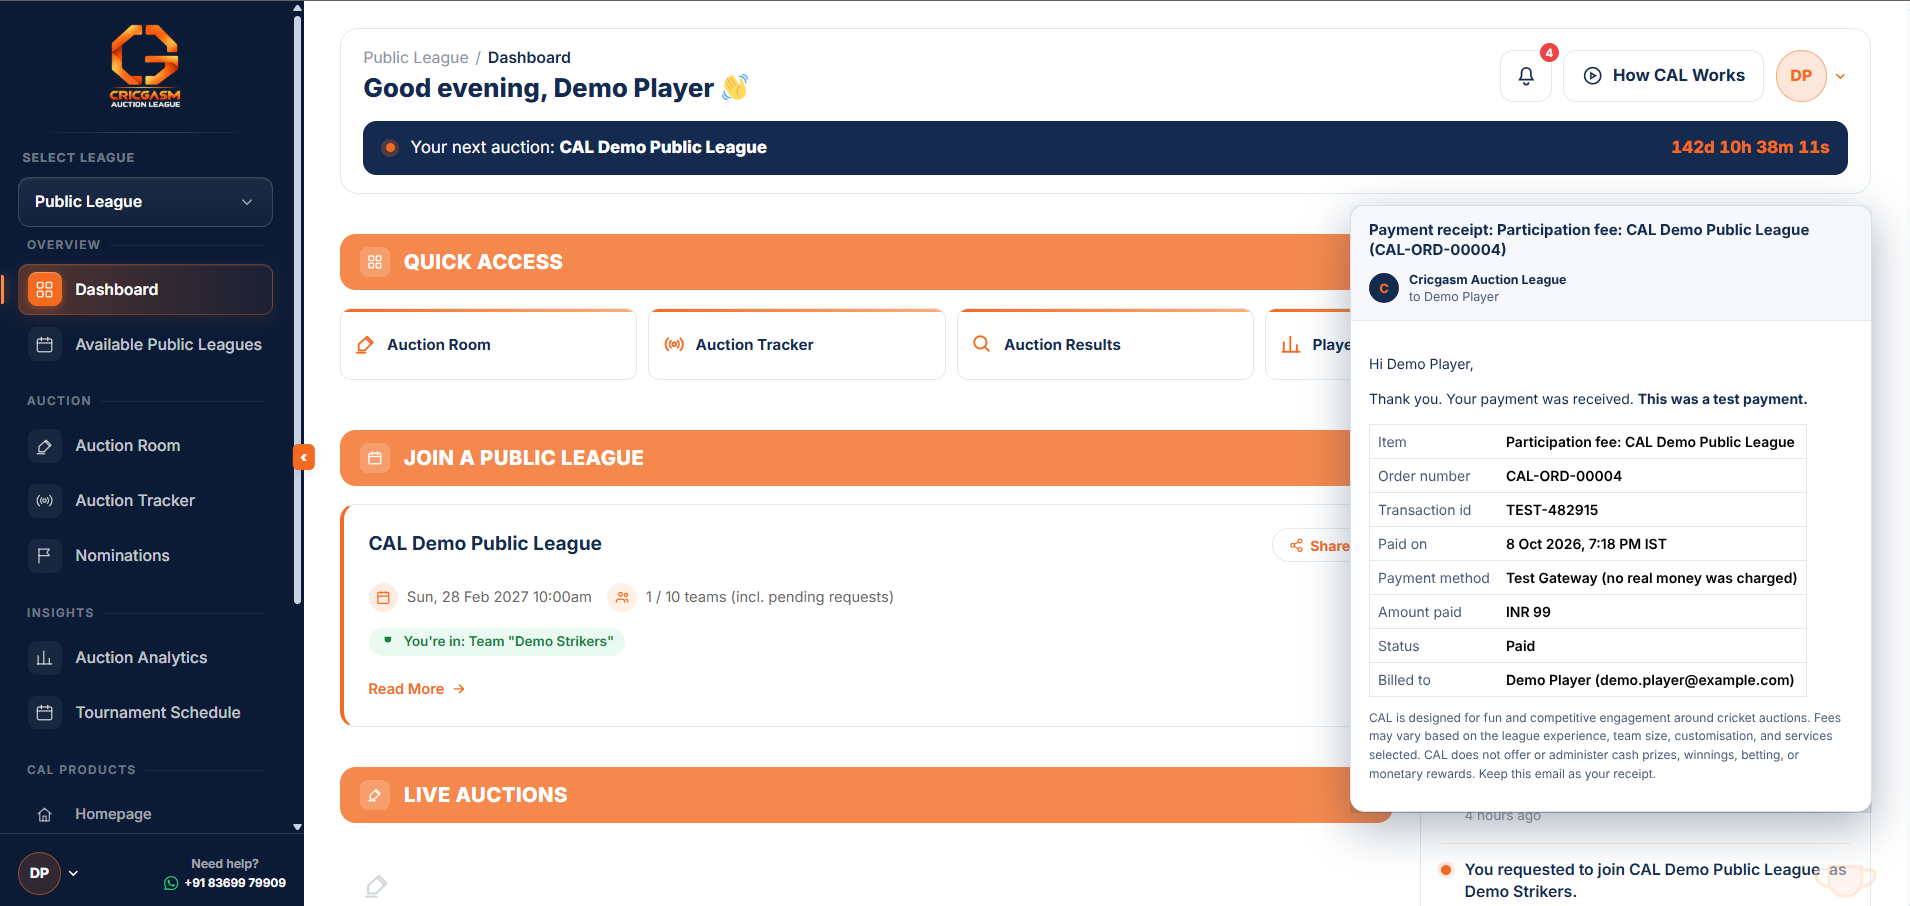
Task: Click the Nominations flag icon
Action: tap(44, 556)
